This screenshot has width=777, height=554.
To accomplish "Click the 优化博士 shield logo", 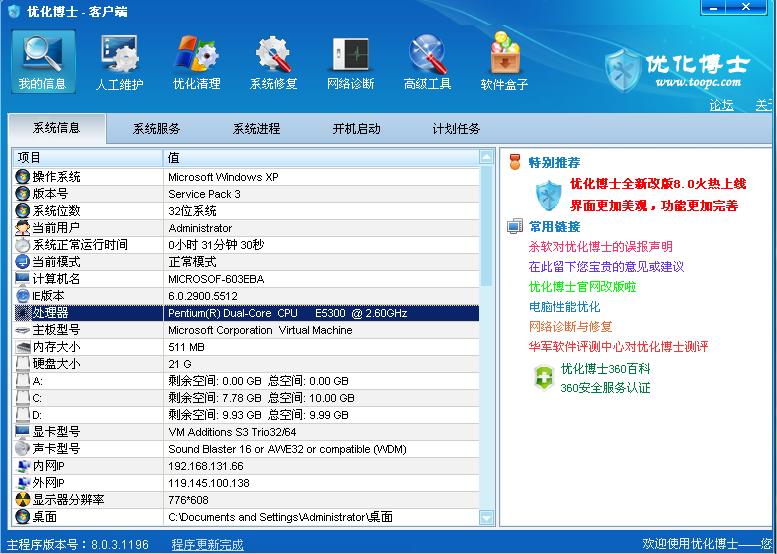I will [623, 70].
